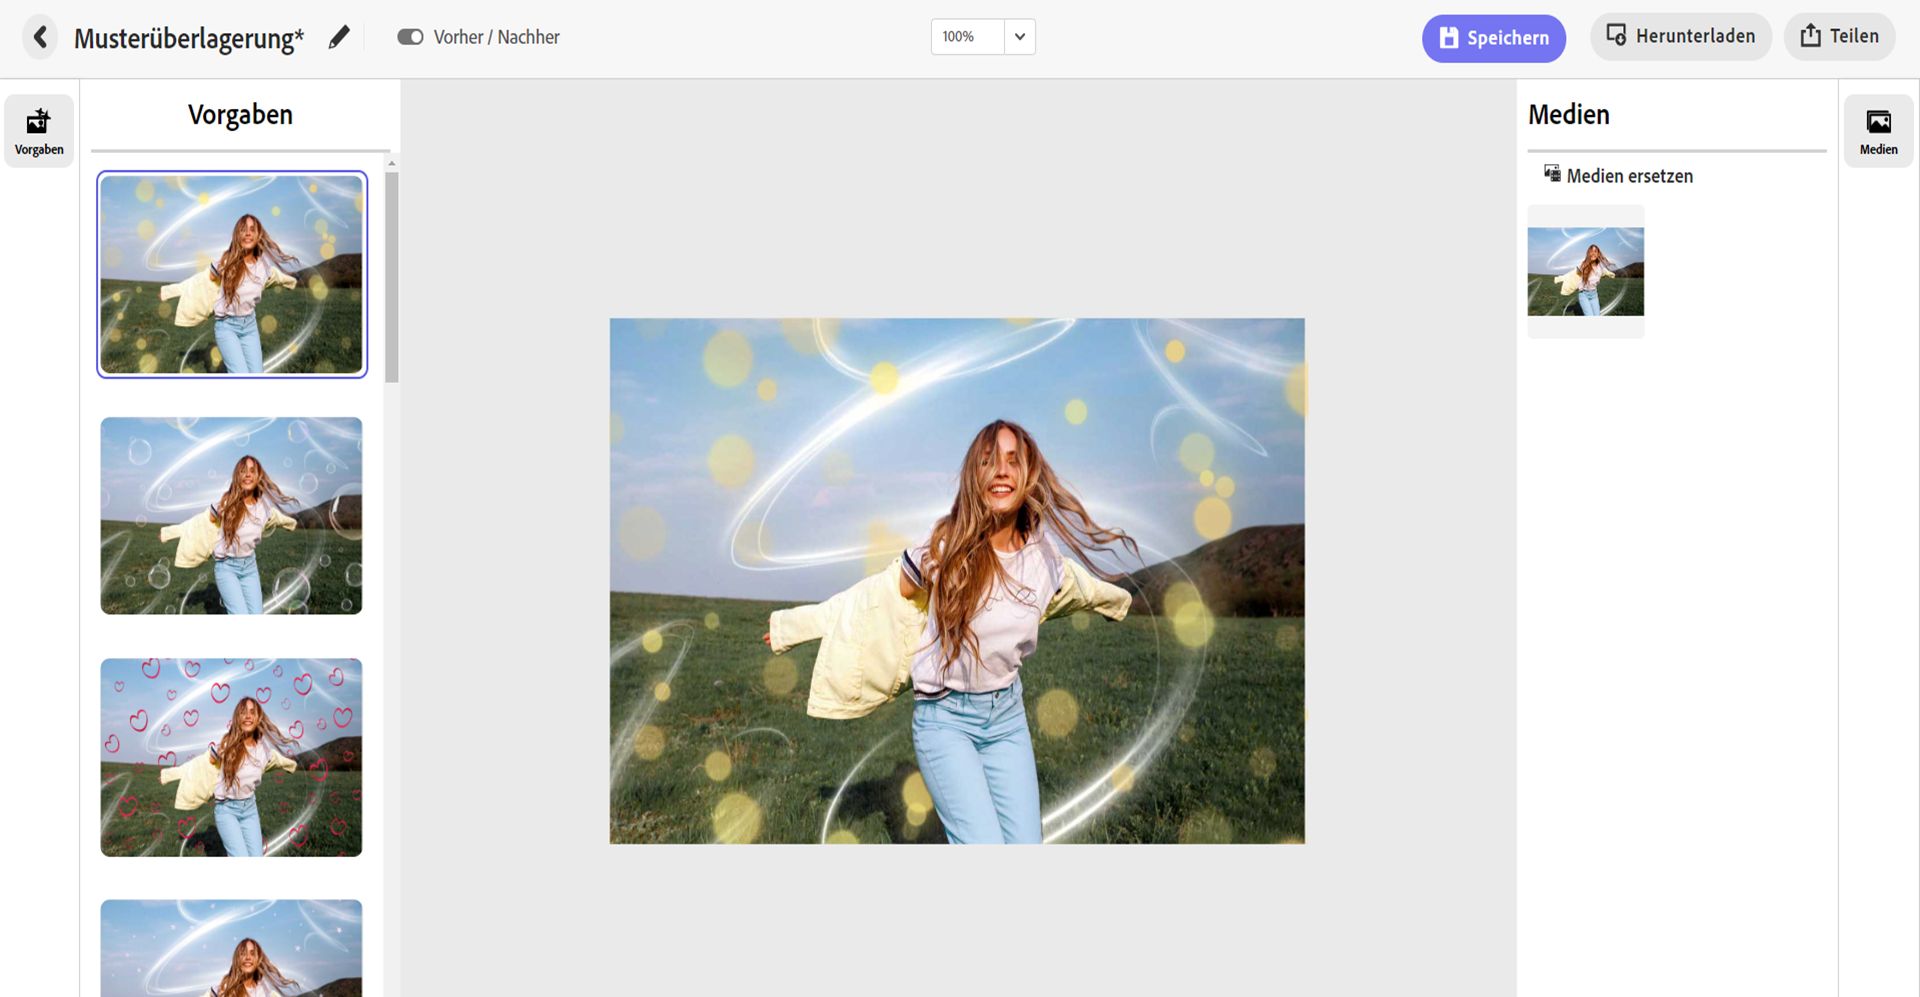
Task: Select the media thumbnail in Medien panel
Action: point(1586,272)
